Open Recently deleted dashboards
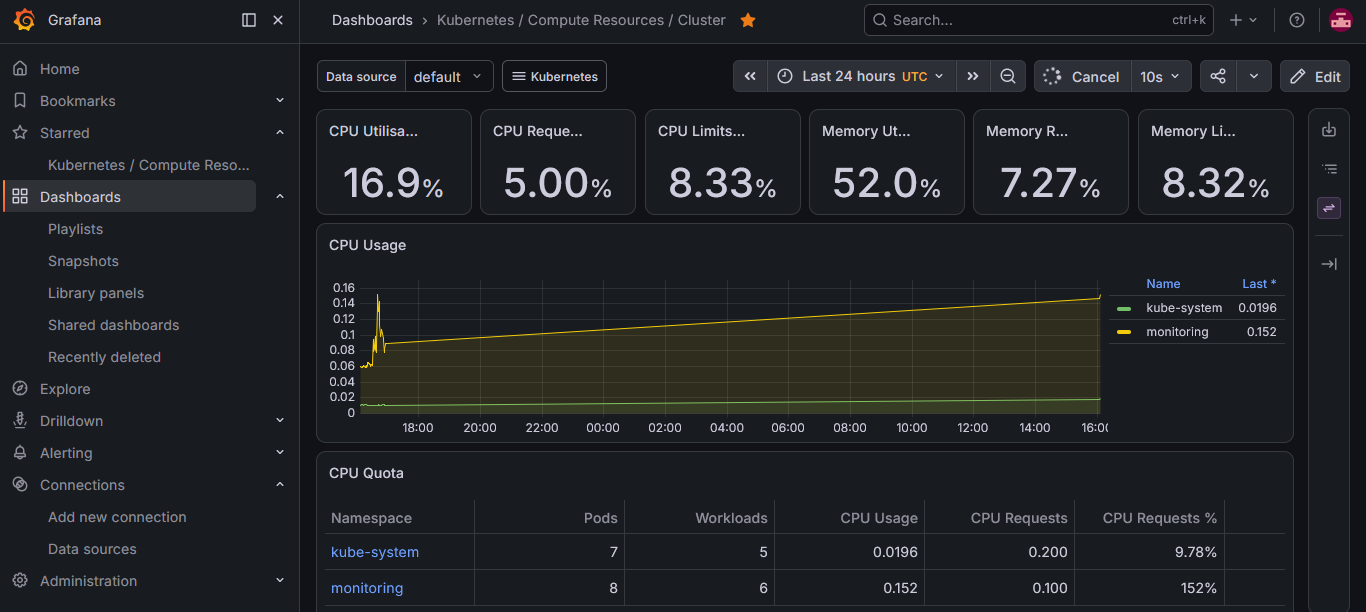This screenshot has width=1366, height=612. [x=104, y=357]
